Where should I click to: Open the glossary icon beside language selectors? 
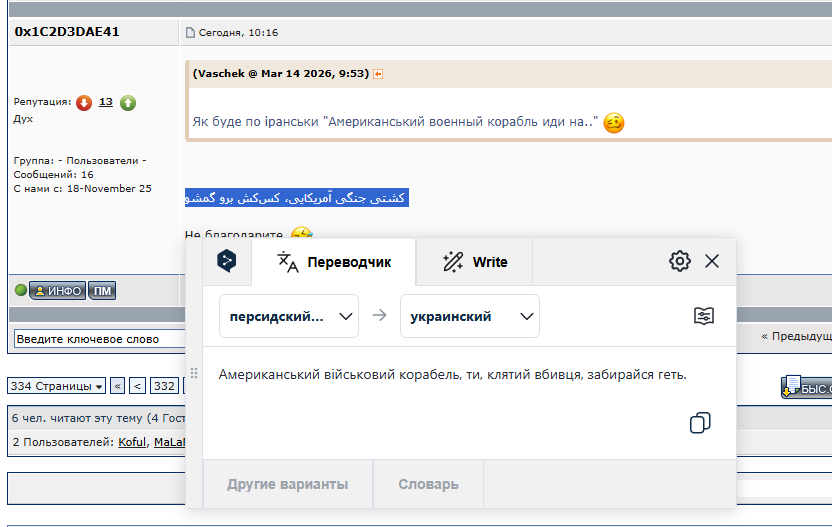tap(704, 316)
